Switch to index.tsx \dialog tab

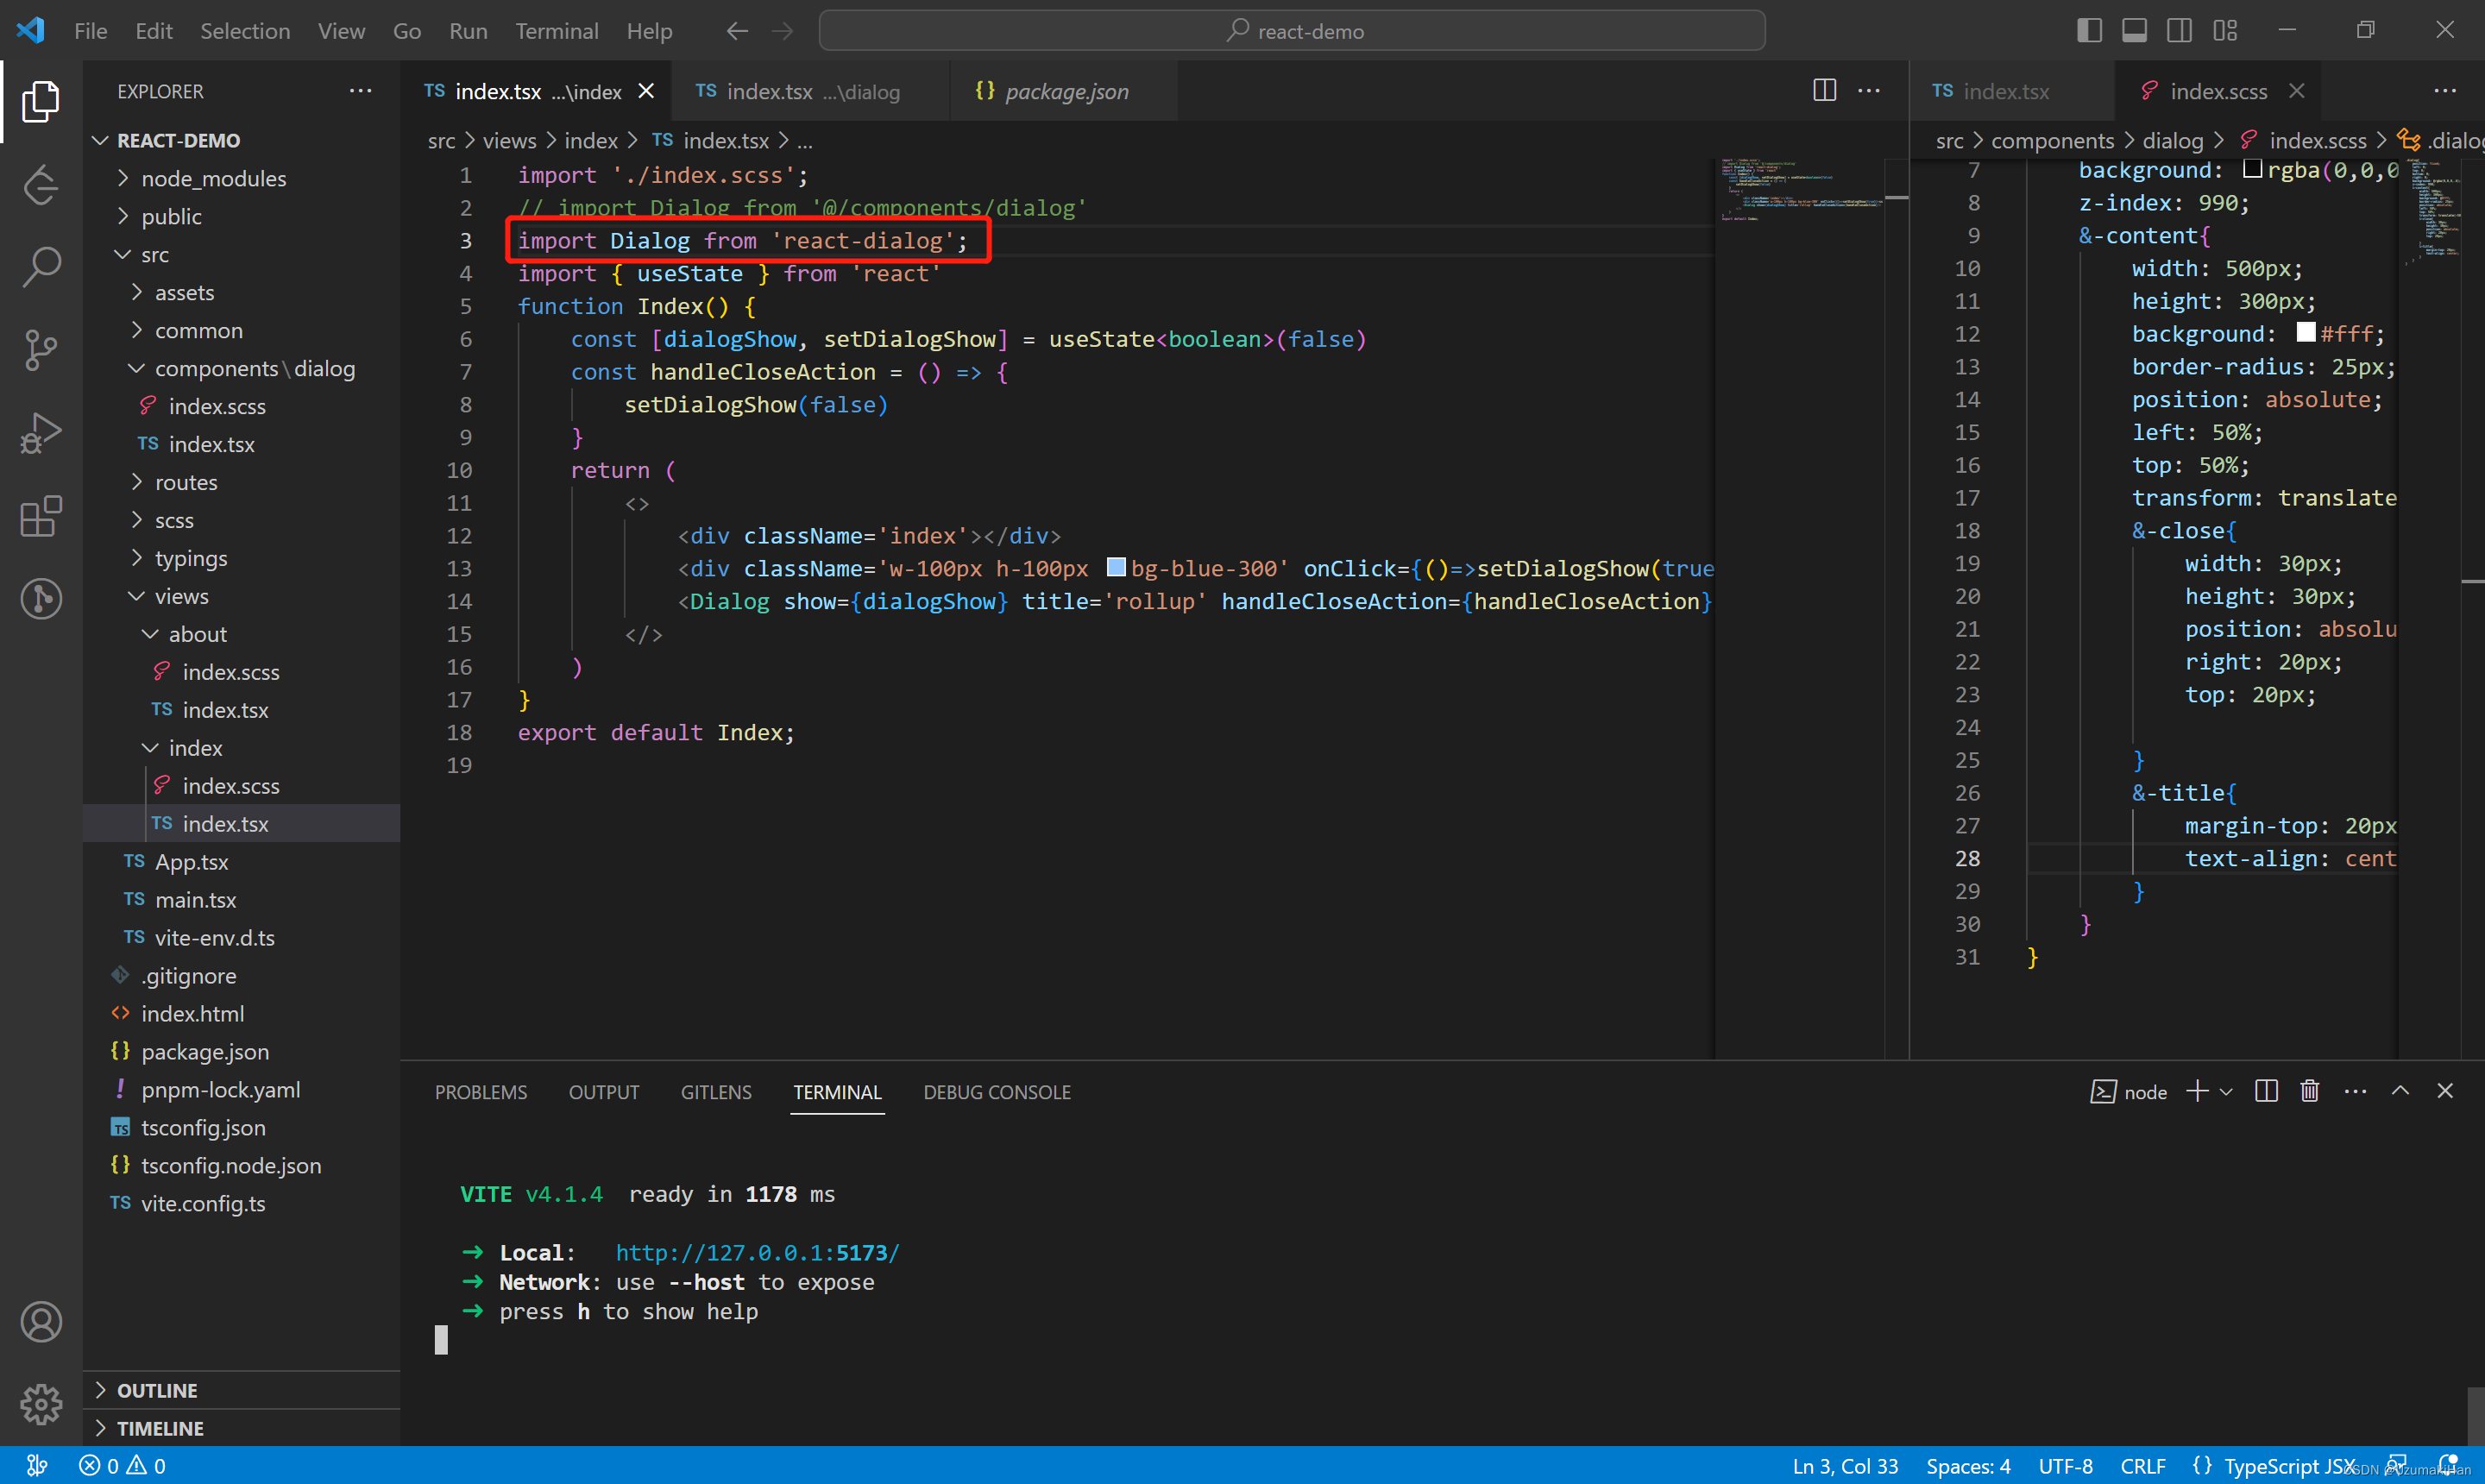tap(809, 91)
